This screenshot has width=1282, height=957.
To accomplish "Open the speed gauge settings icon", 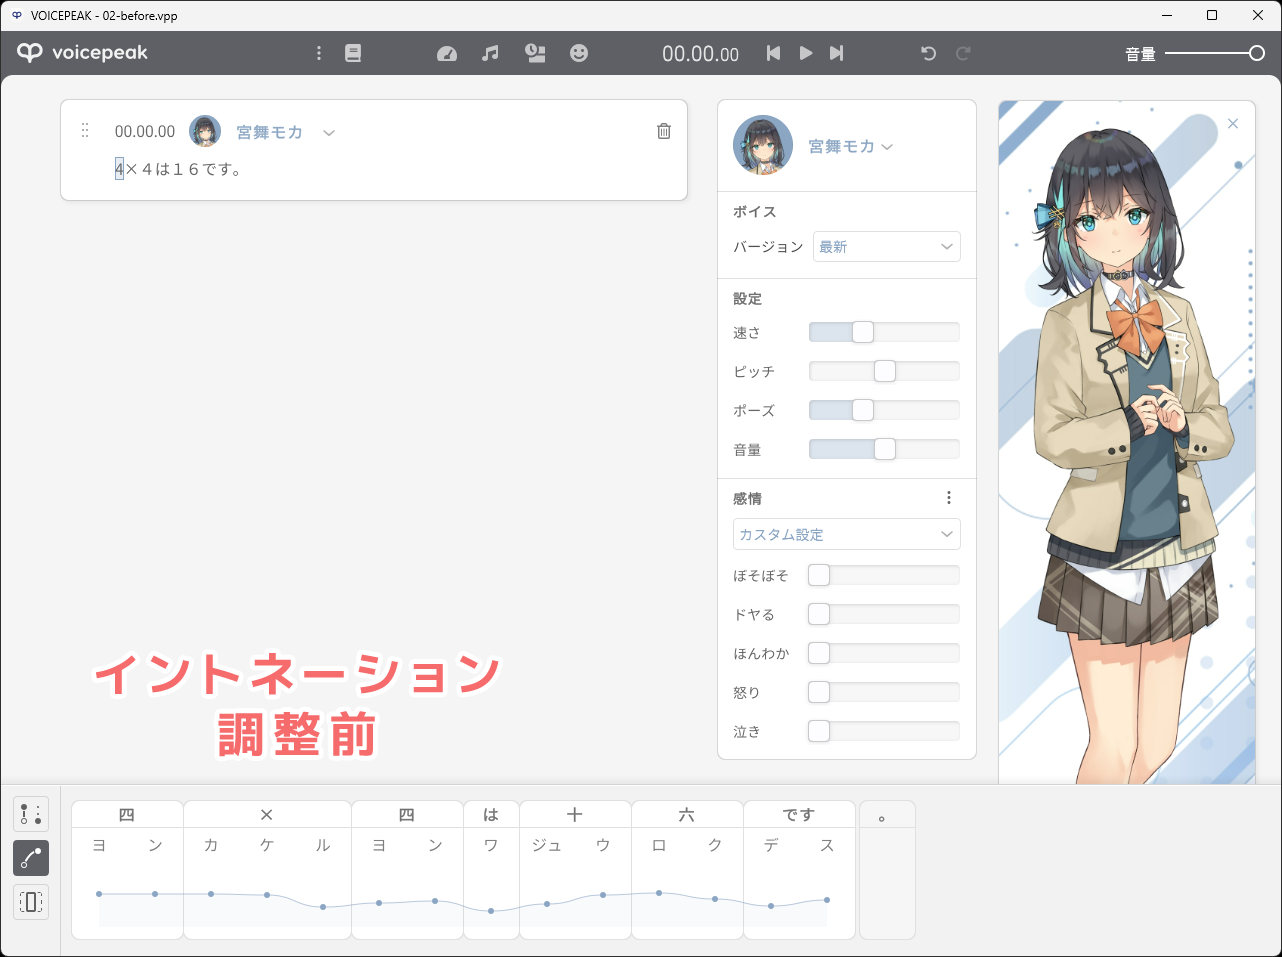I will (x=447, y=53).
